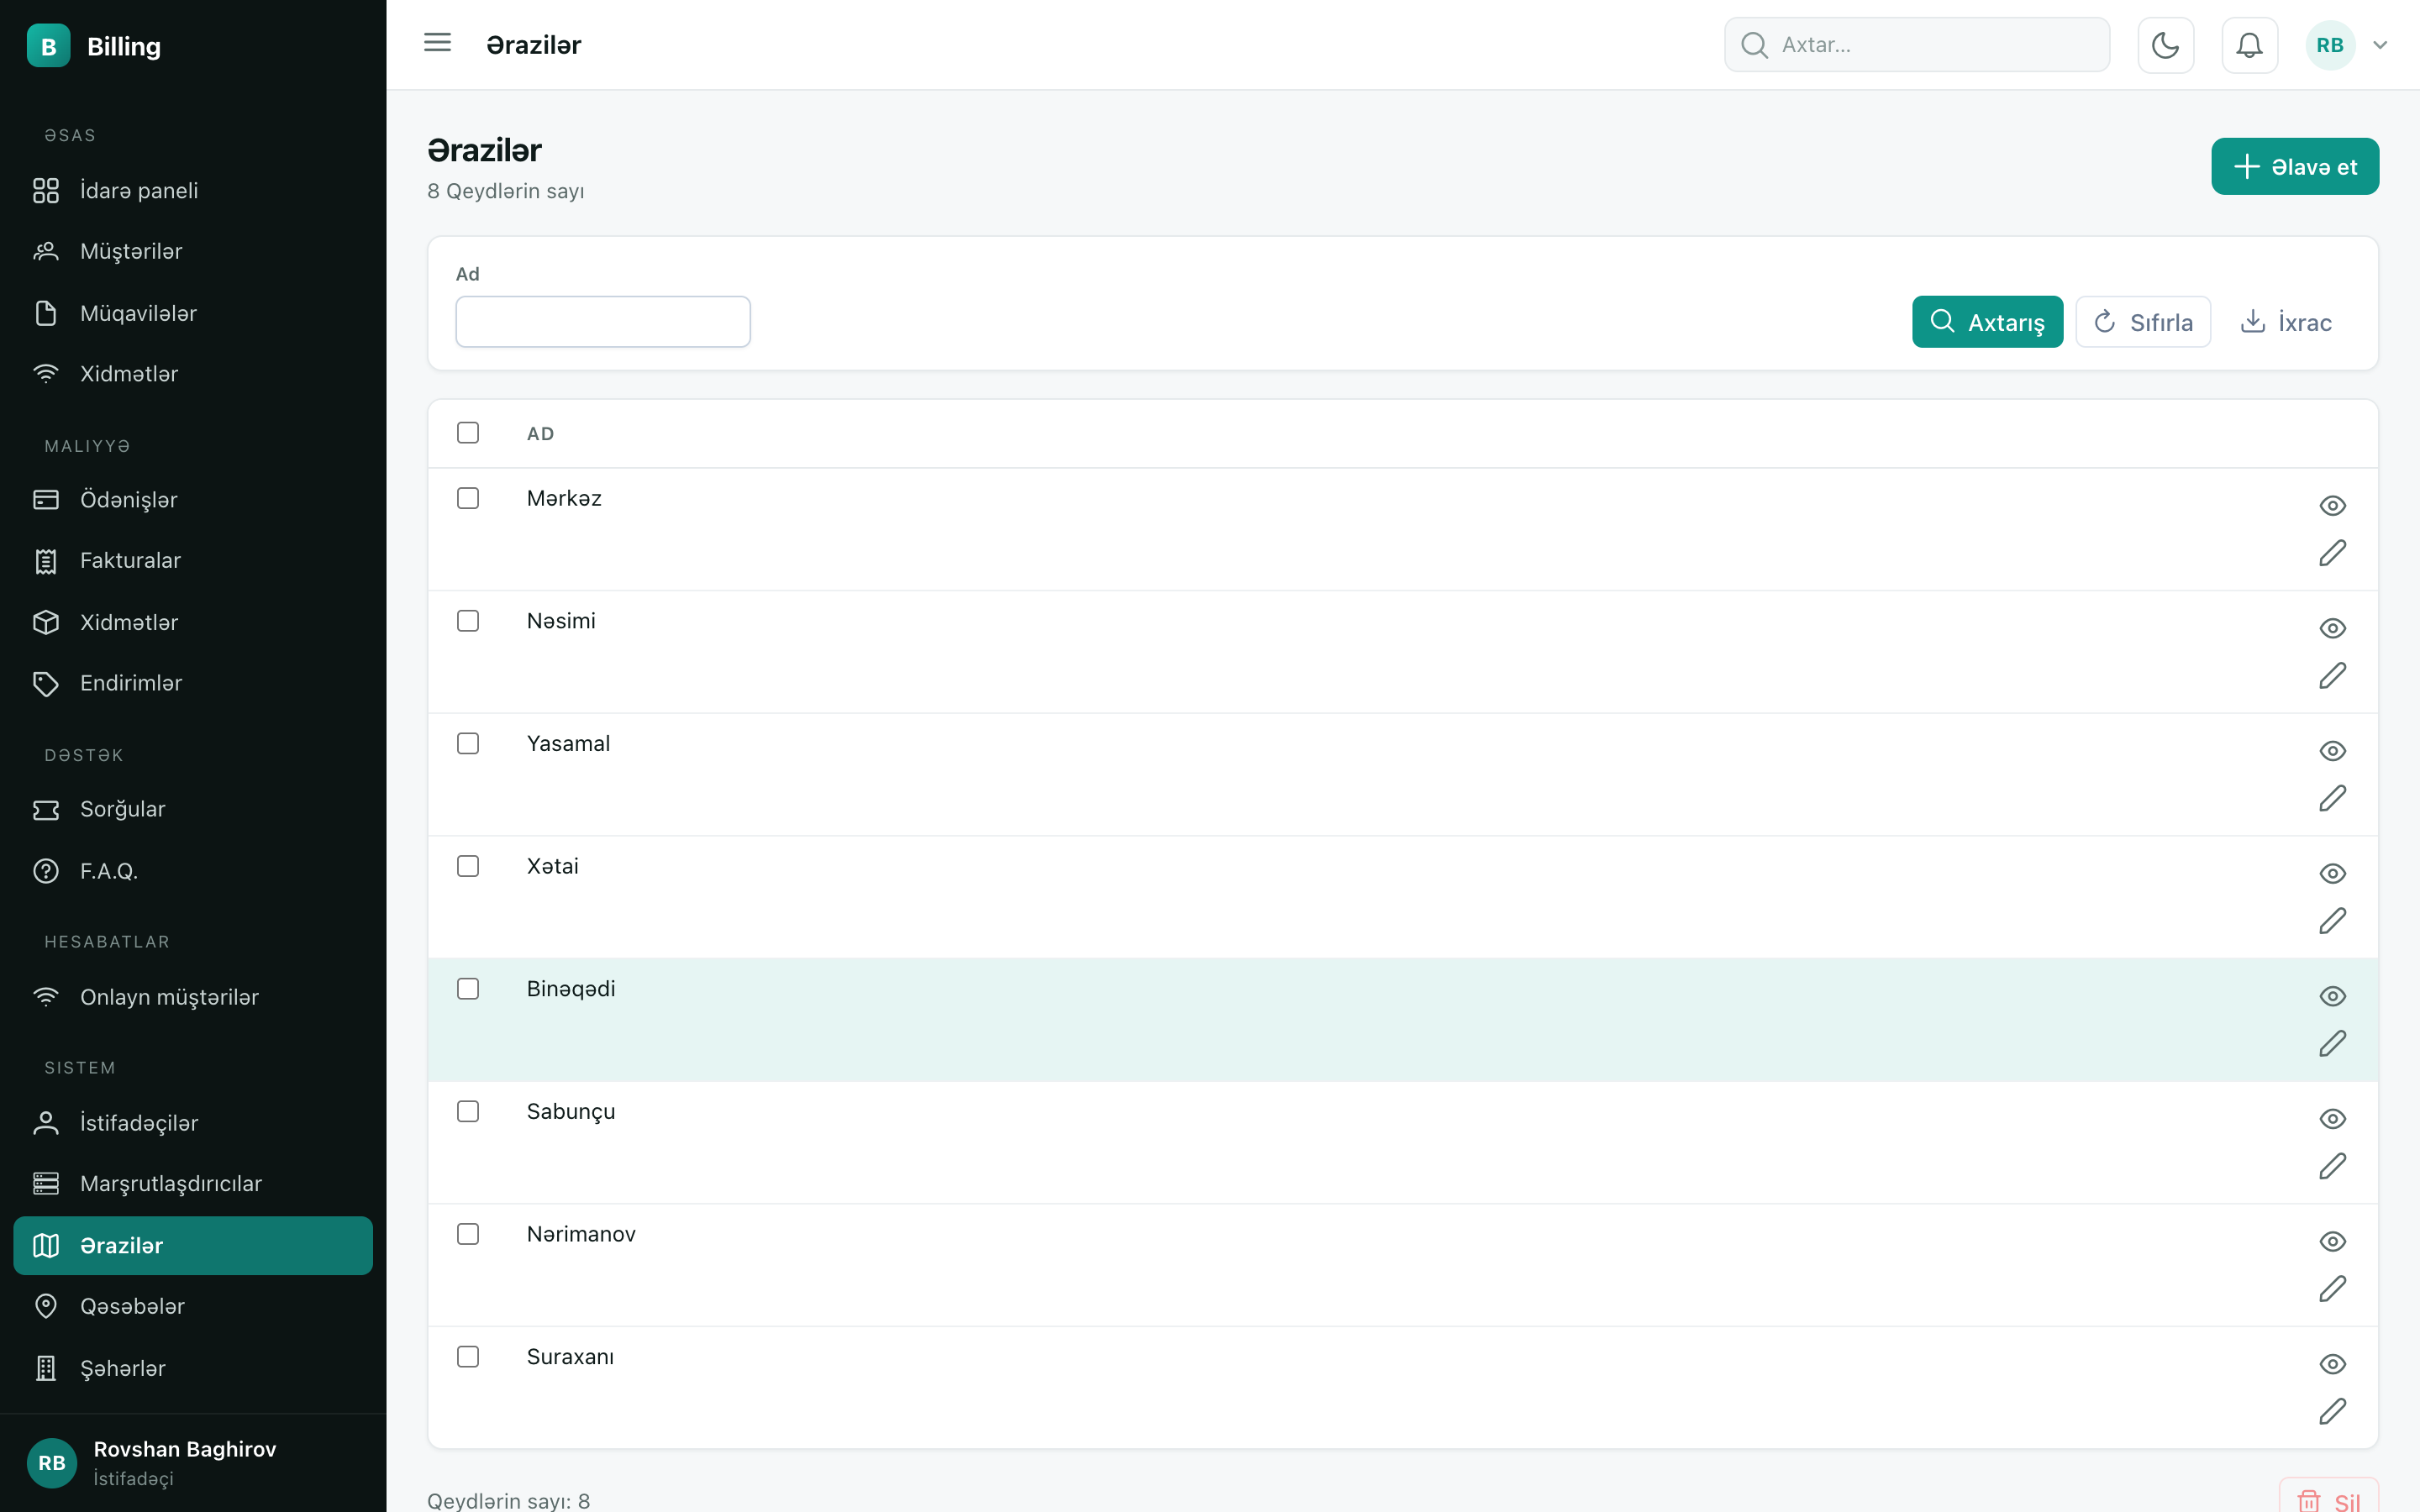Open Fakturalar in sidebar
This screenshot has height=1512, width=2420.
click(x=193, y=560)
